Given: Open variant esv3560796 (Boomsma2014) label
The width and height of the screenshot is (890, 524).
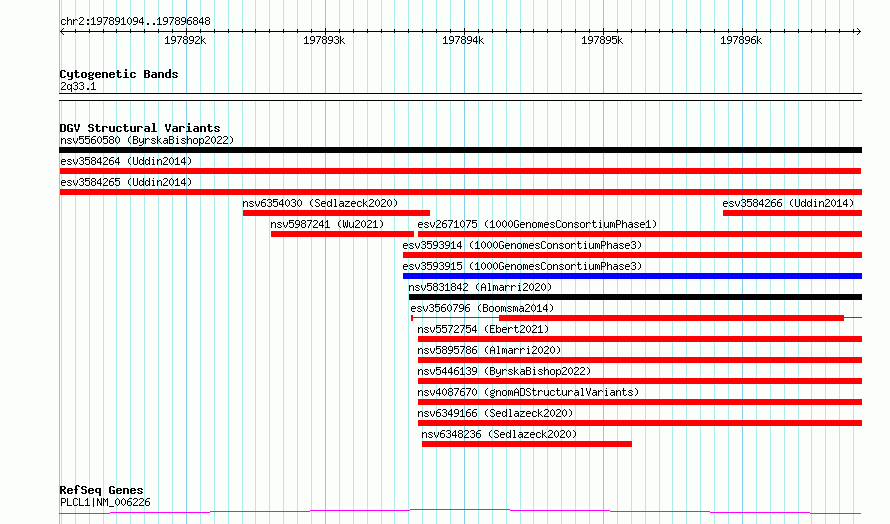Looking at the screenshot, I should (x=482, y=308).
